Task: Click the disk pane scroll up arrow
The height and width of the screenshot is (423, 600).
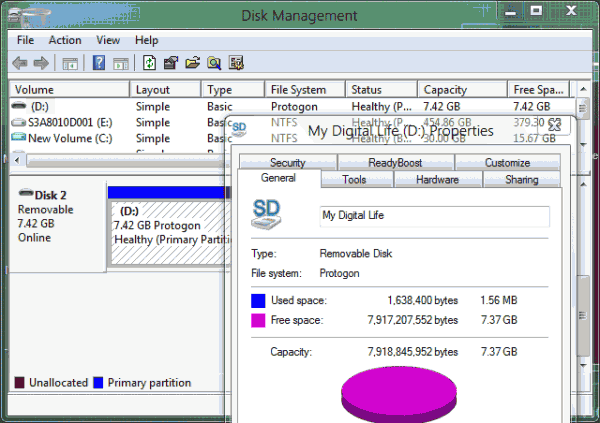Action: coord(583,184)
